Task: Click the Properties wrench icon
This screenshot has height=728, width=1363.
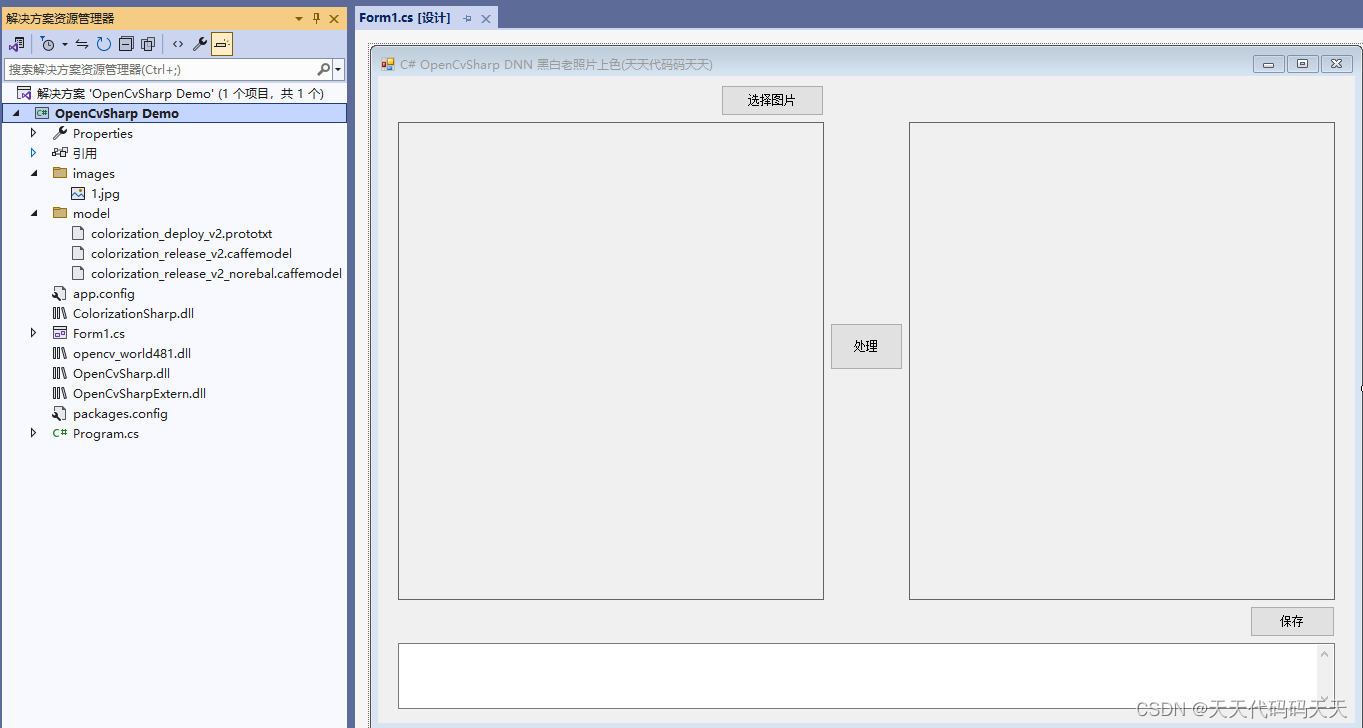Action: pyautogui.click(x=200, y=44)
